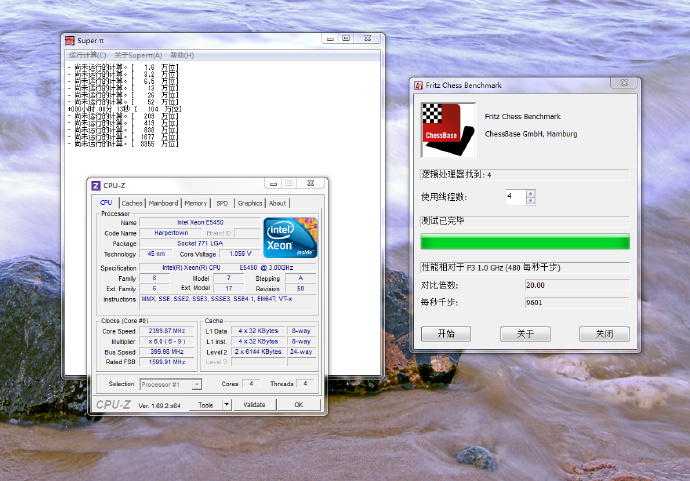Click the 开始 button to start benchmark

point(446,334)
